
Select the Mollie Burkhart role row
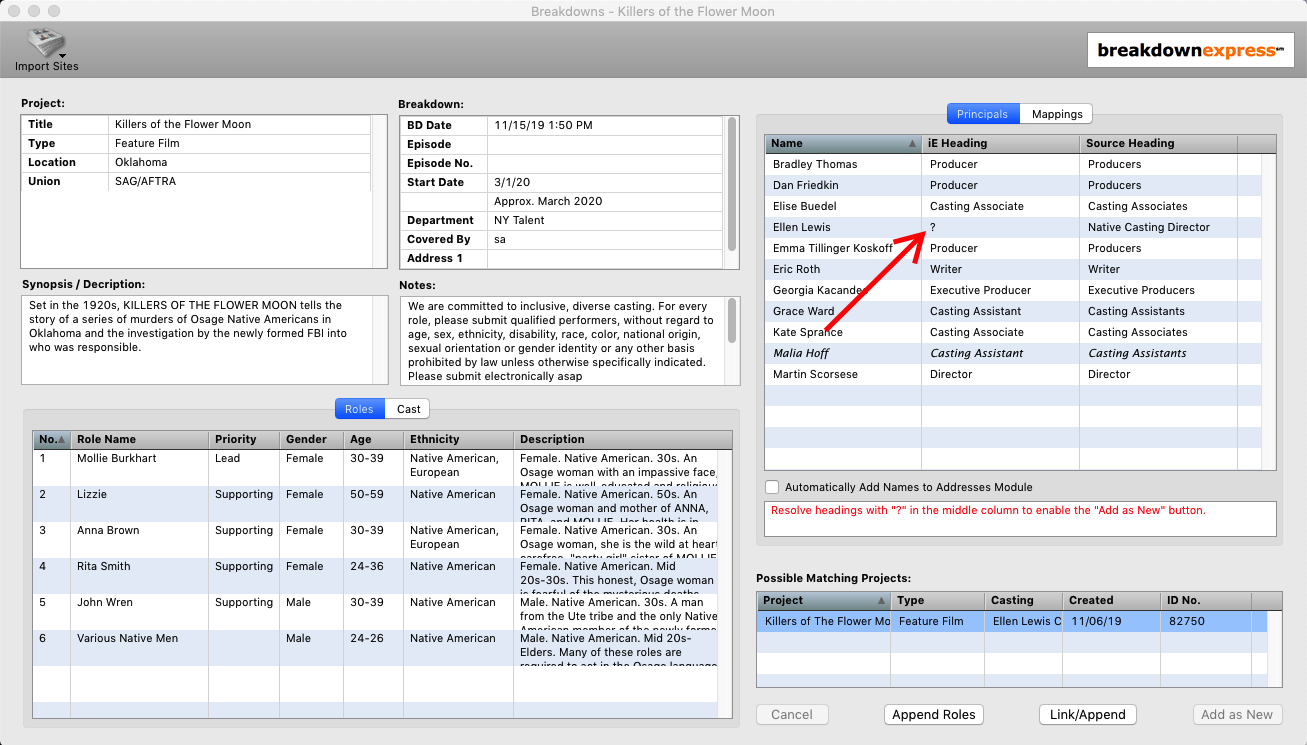pos(375,467)
